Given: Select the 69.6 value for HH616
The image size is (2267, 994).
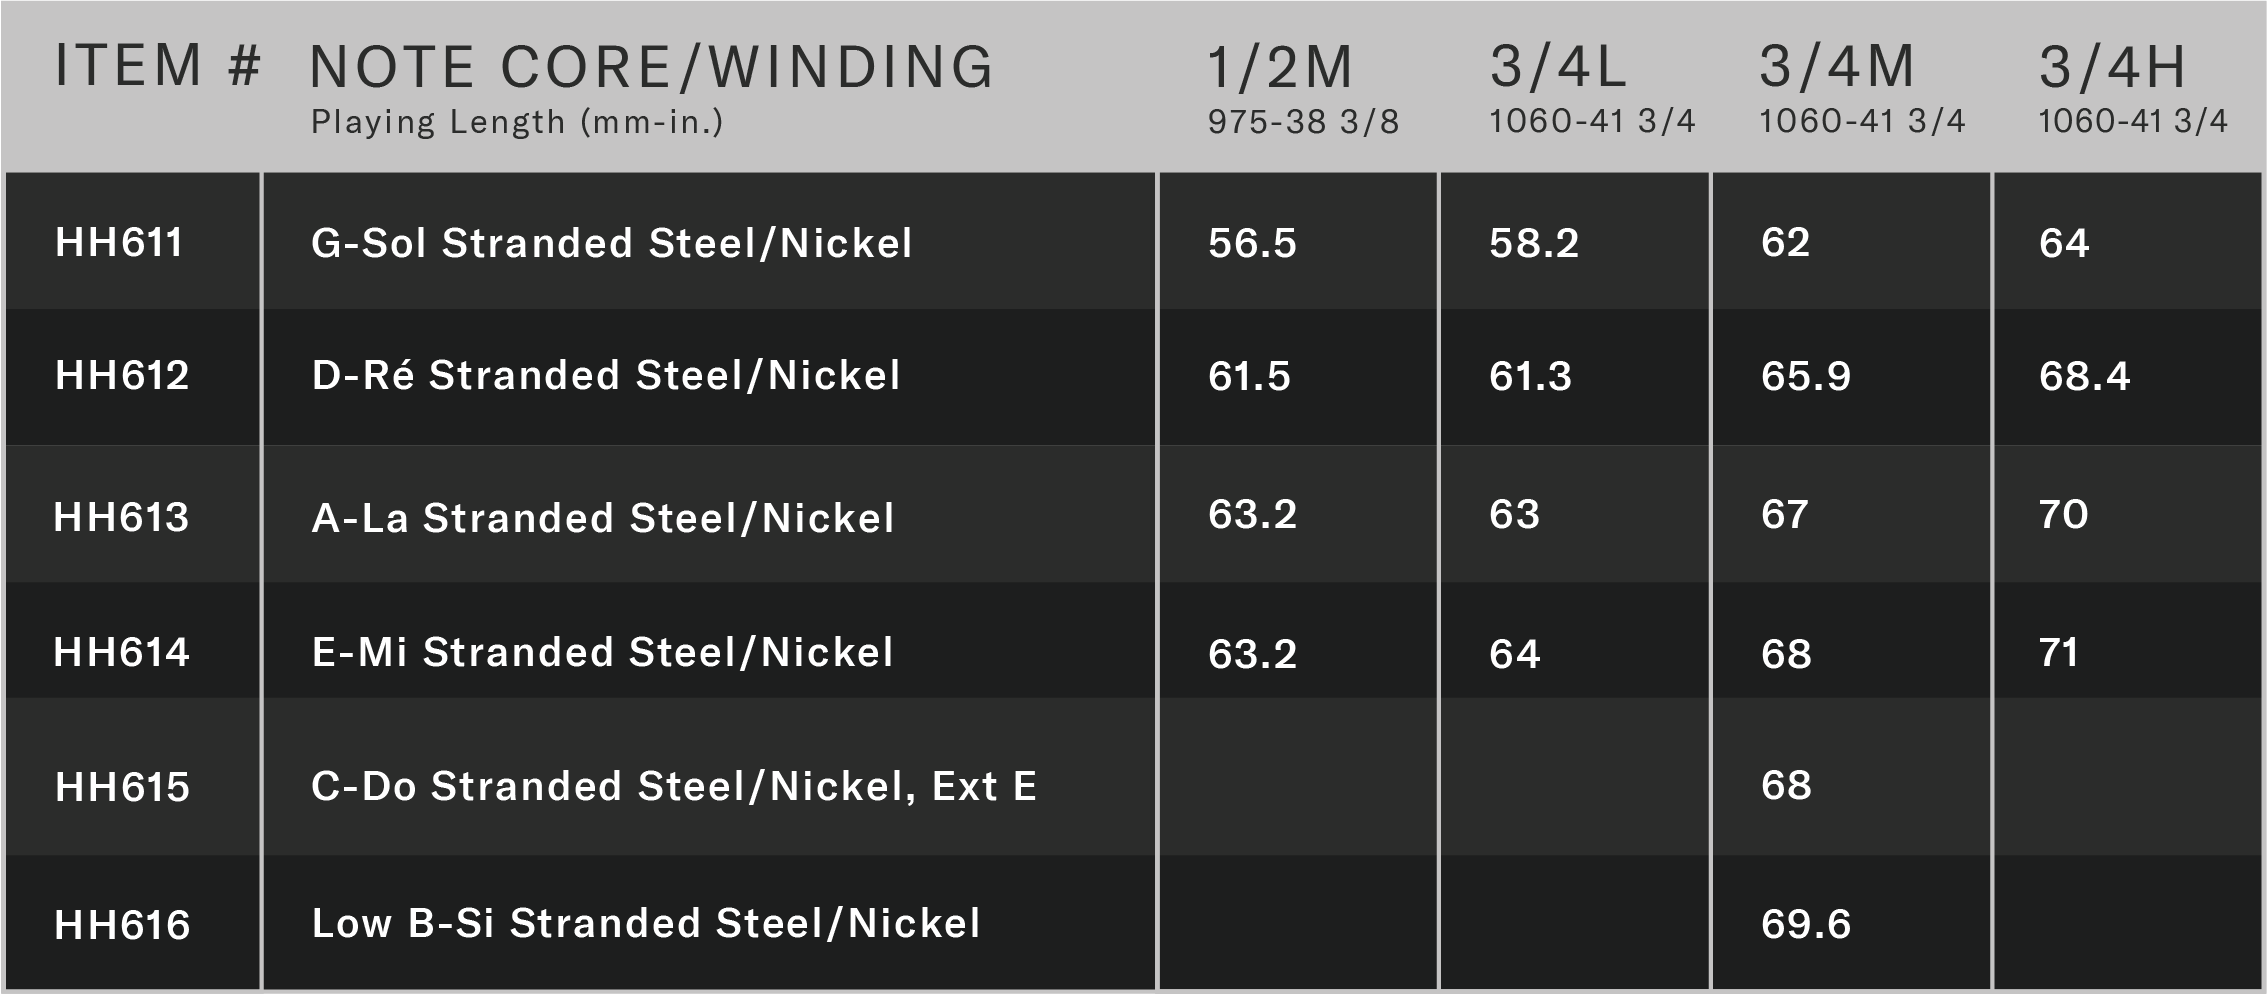Looking at the screenshot, I should coord(1806,925).
